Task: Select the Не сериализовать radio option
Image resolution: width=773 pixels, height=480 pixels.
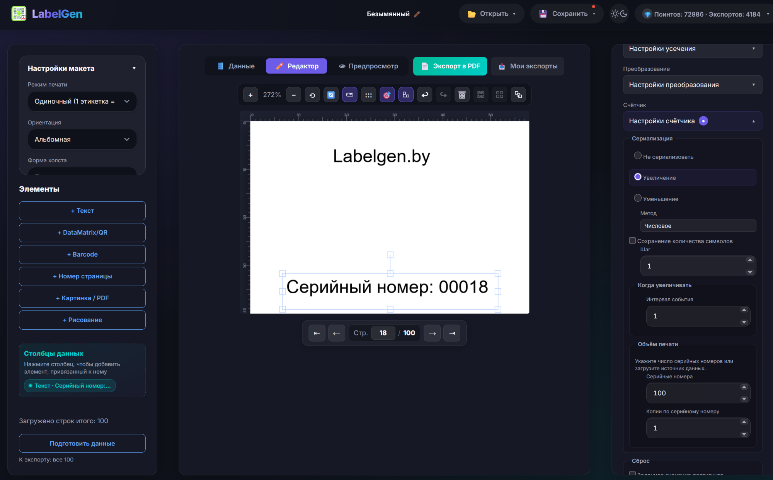Action: point(637,156)
